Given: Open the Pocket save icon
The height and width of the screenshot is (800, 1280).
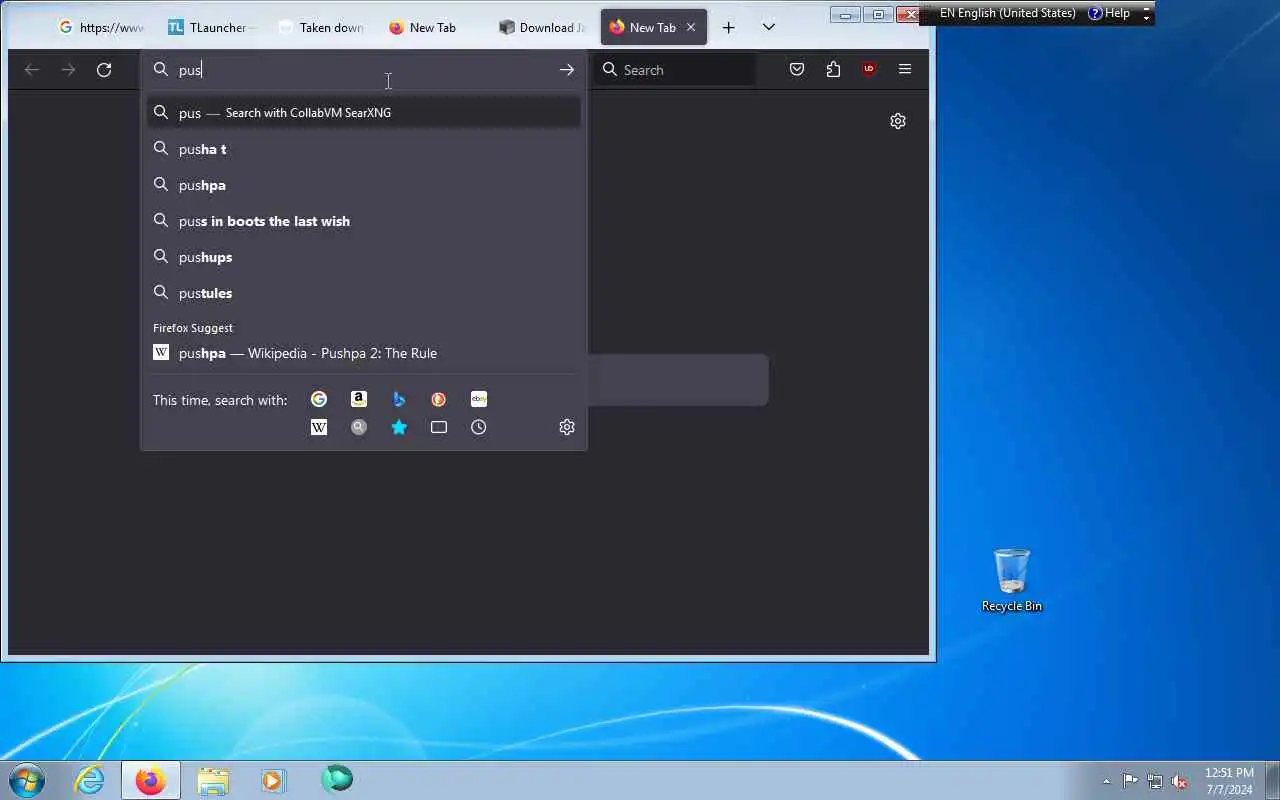Looking at the screenshot, I should (797, 70).
